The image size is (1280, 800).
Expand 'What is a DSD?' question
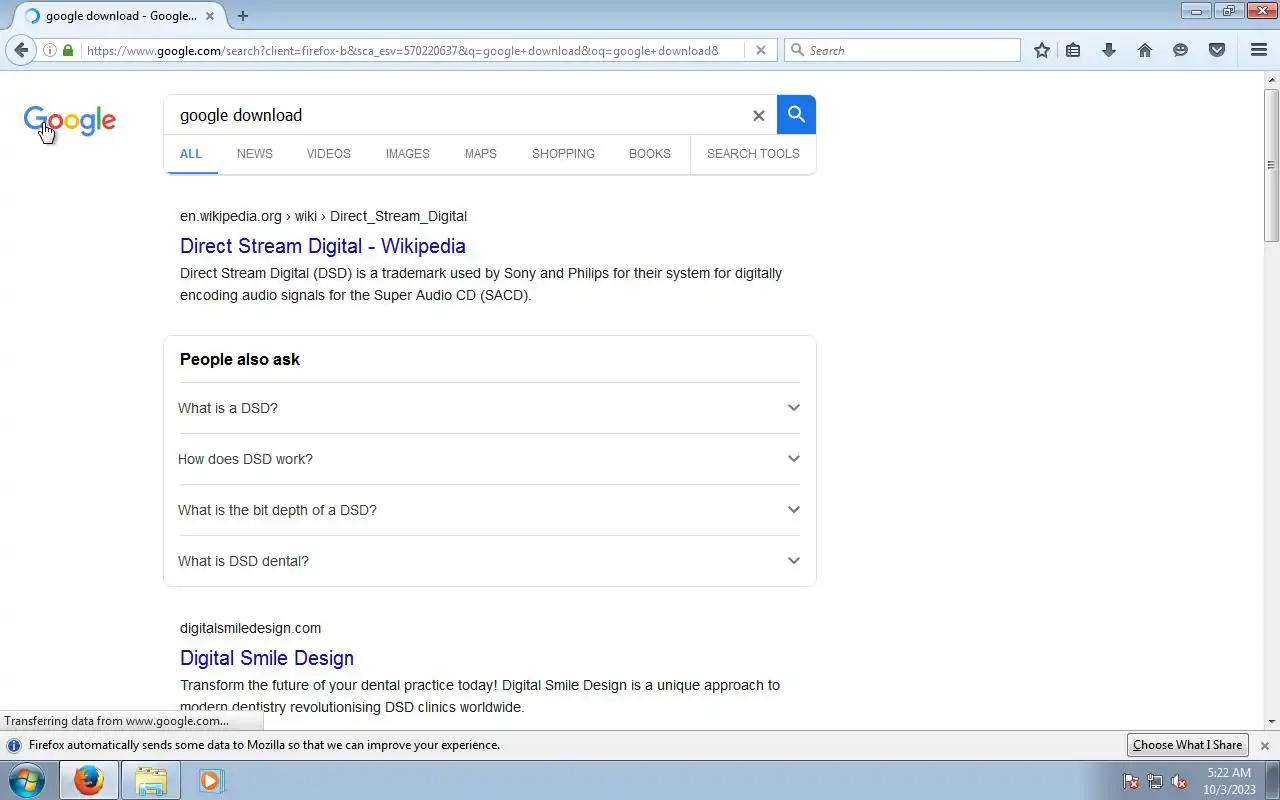[x=490, y=408]
